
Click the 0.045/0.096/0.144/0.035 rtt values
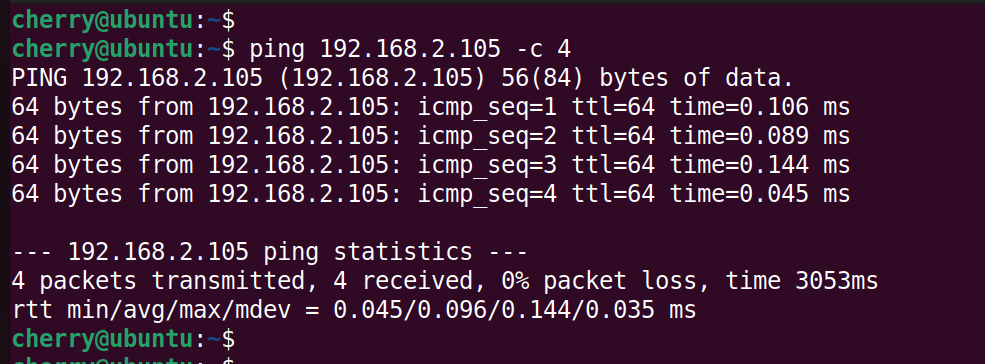514,310
